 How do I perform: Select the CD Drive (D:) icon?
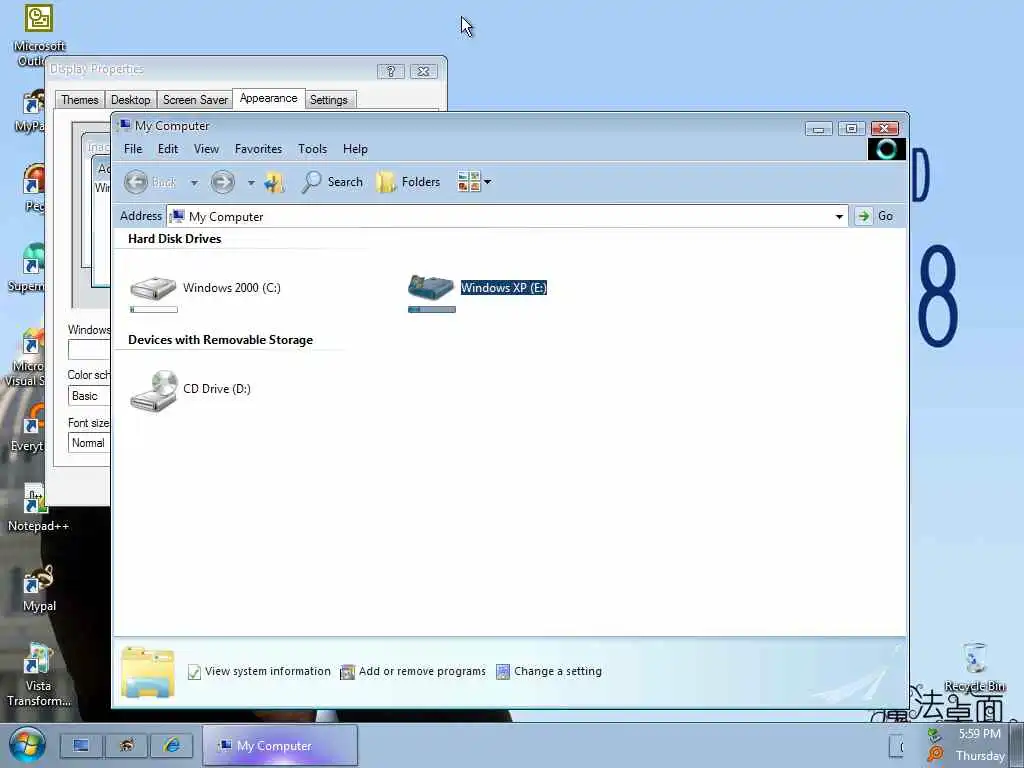coord(153,391)
